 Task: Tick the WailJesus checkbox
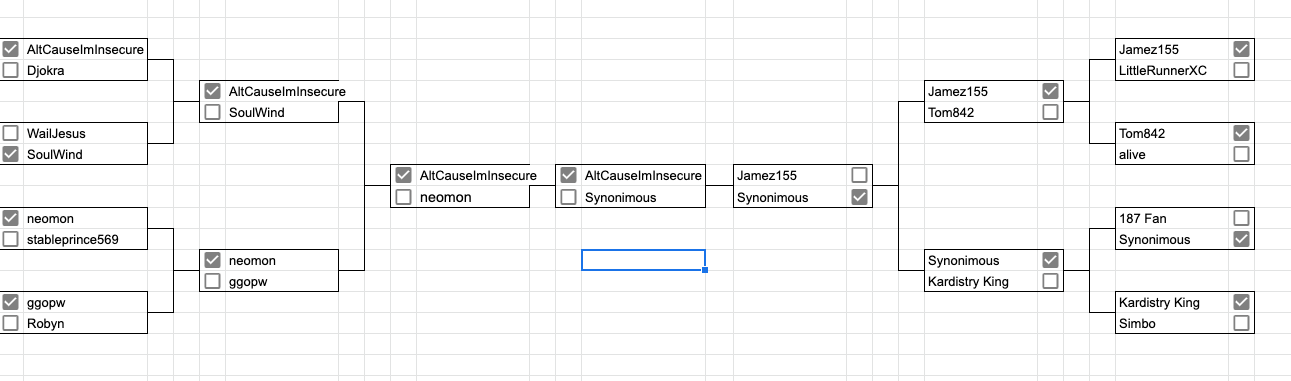pyautogui.click(x=11, y=133)
